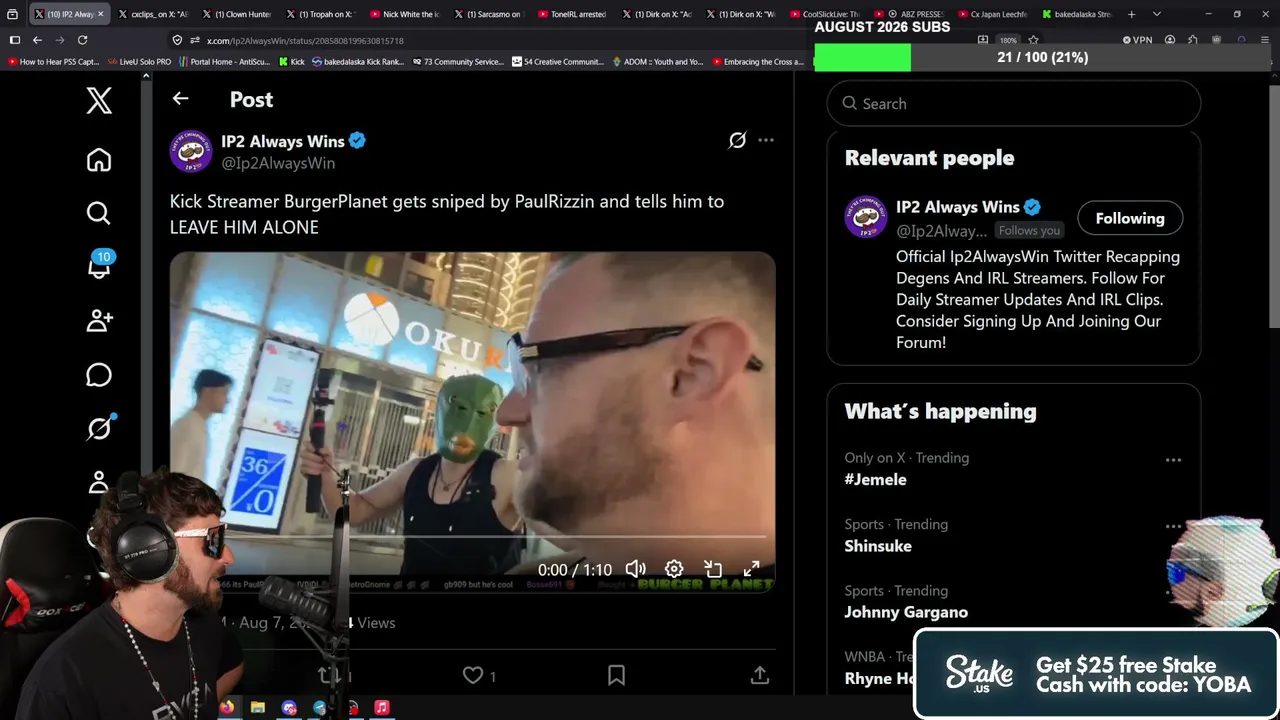Switch to the Sarcasmo on X tab

coord(488,14)
